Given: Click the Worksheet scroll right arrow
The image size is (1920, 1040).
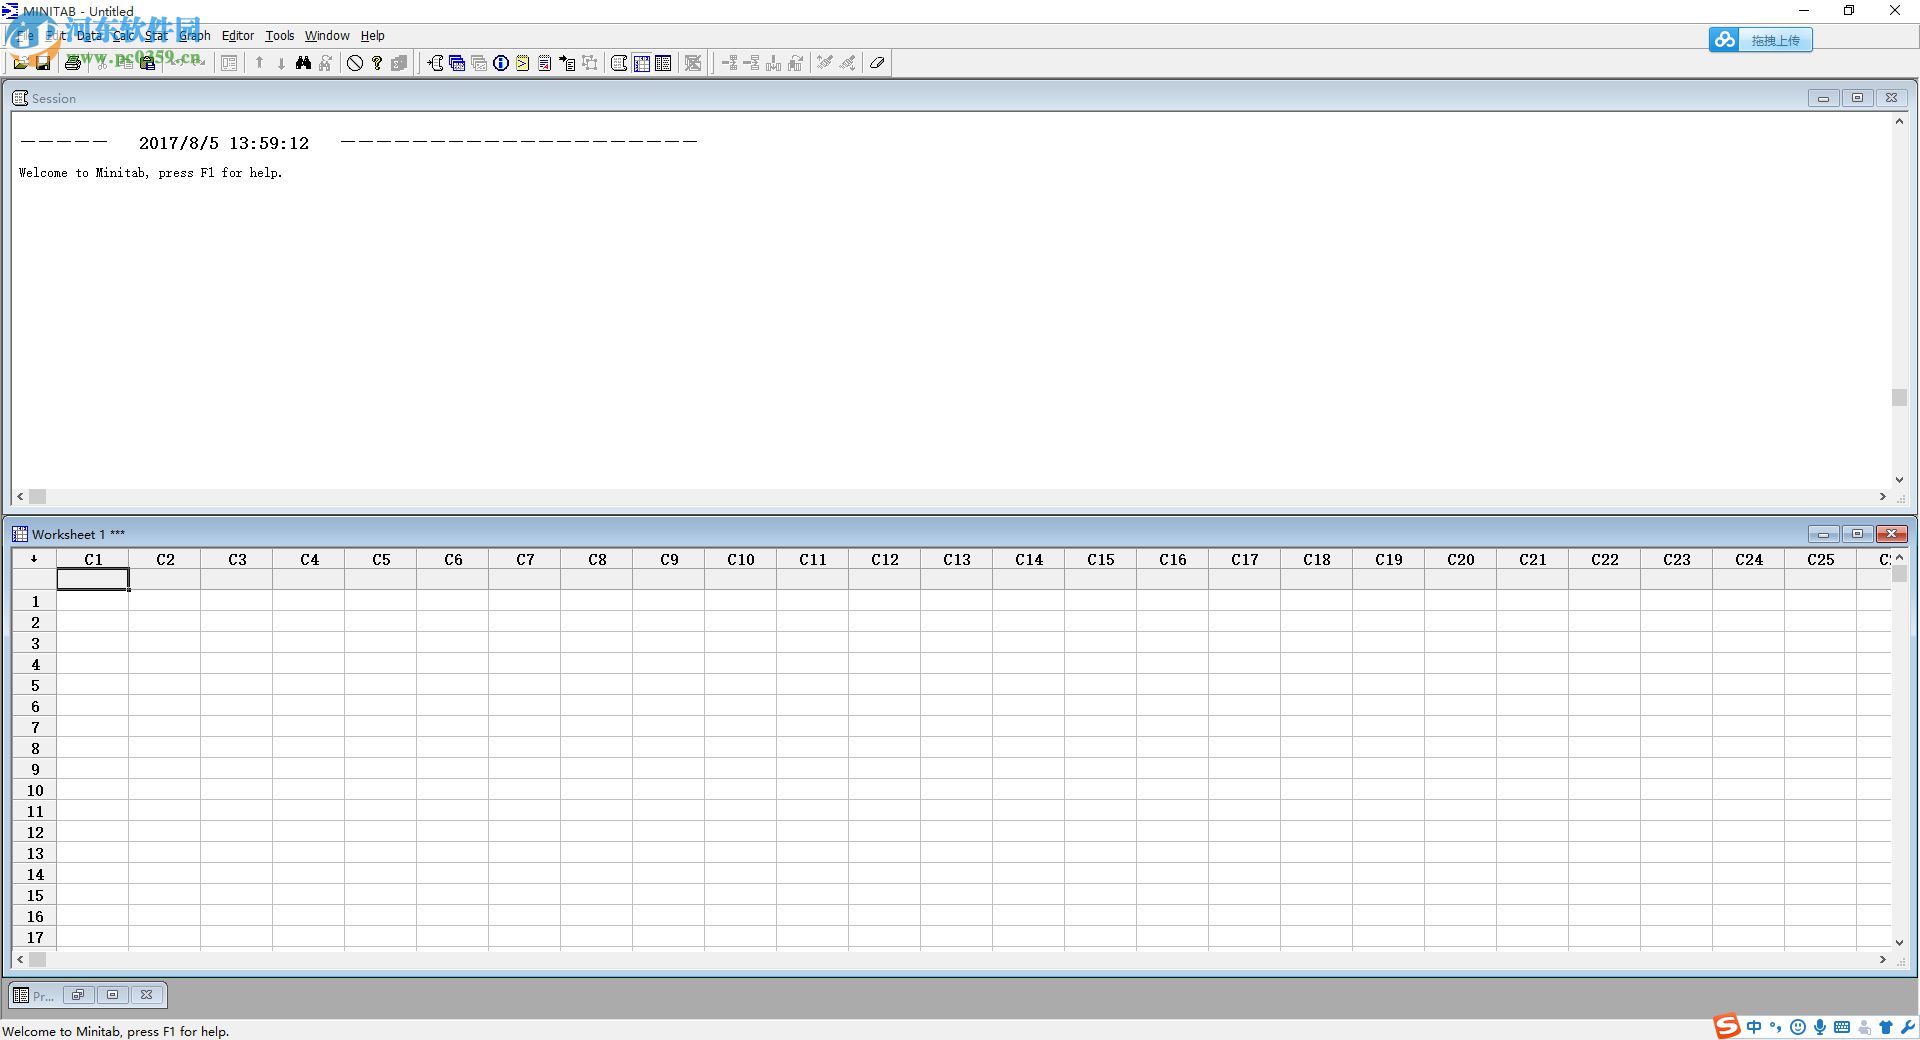Looking at the screenshot, I should [x=1882, y=959].
